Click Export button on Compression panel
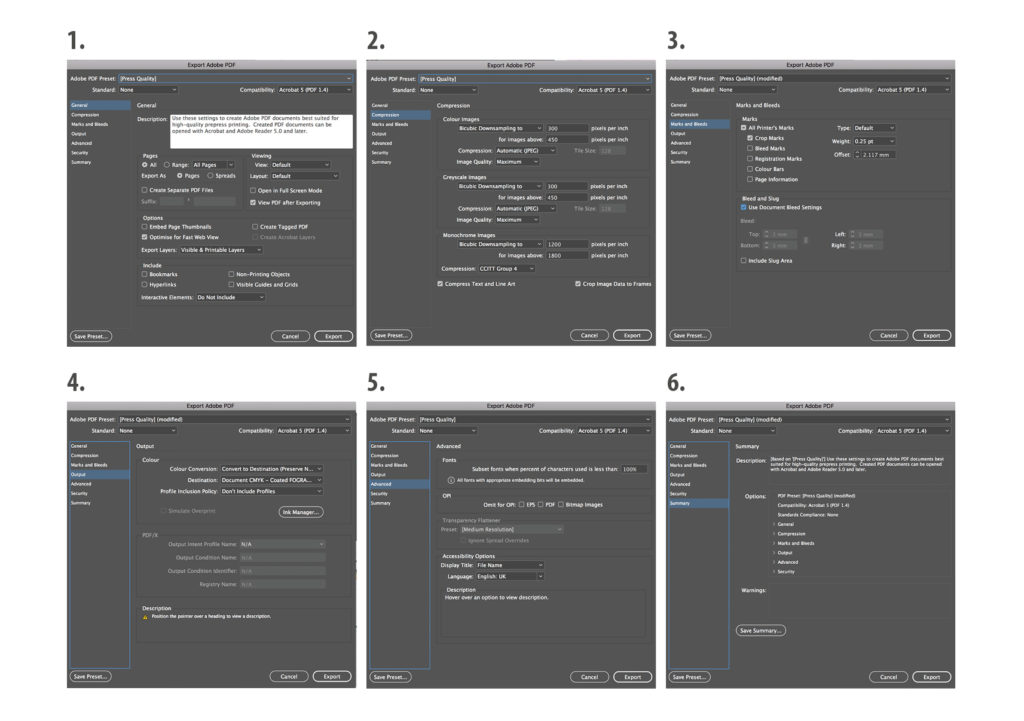The width and height of the screenshot is (1024, 721). [x=632, y=335]
